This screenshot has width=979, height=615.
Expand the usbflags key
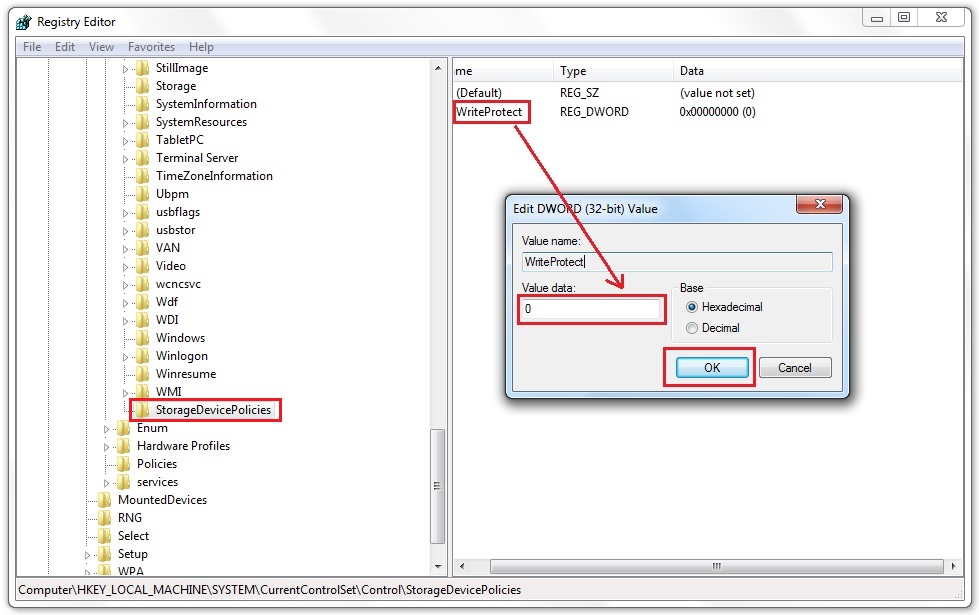(125, 214)
